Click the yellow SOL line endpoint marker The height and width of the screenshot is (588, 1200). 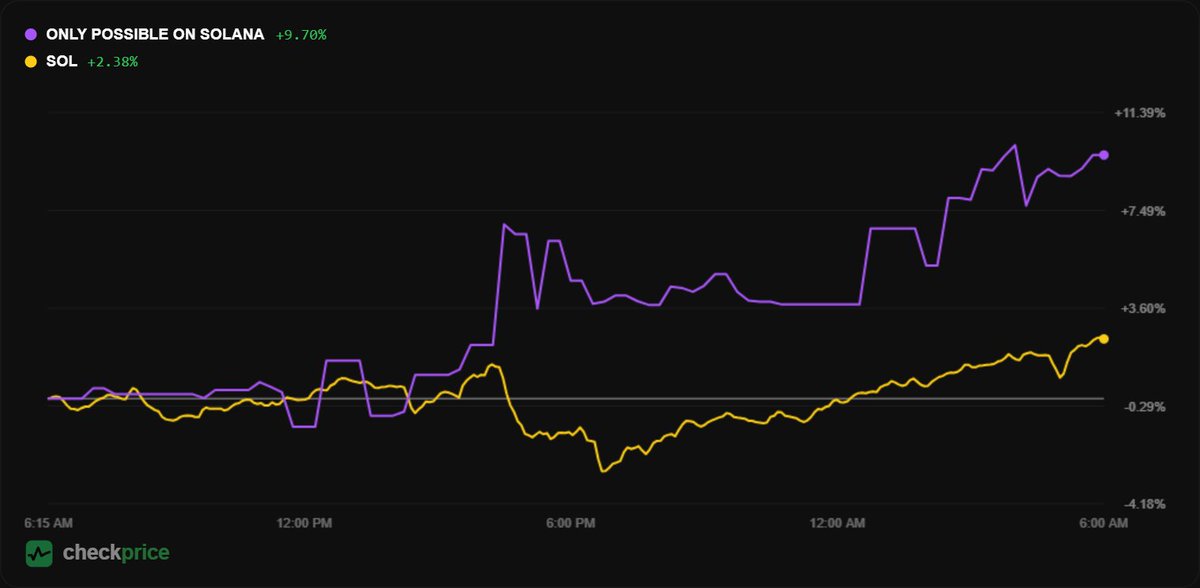click(1104, 339)
